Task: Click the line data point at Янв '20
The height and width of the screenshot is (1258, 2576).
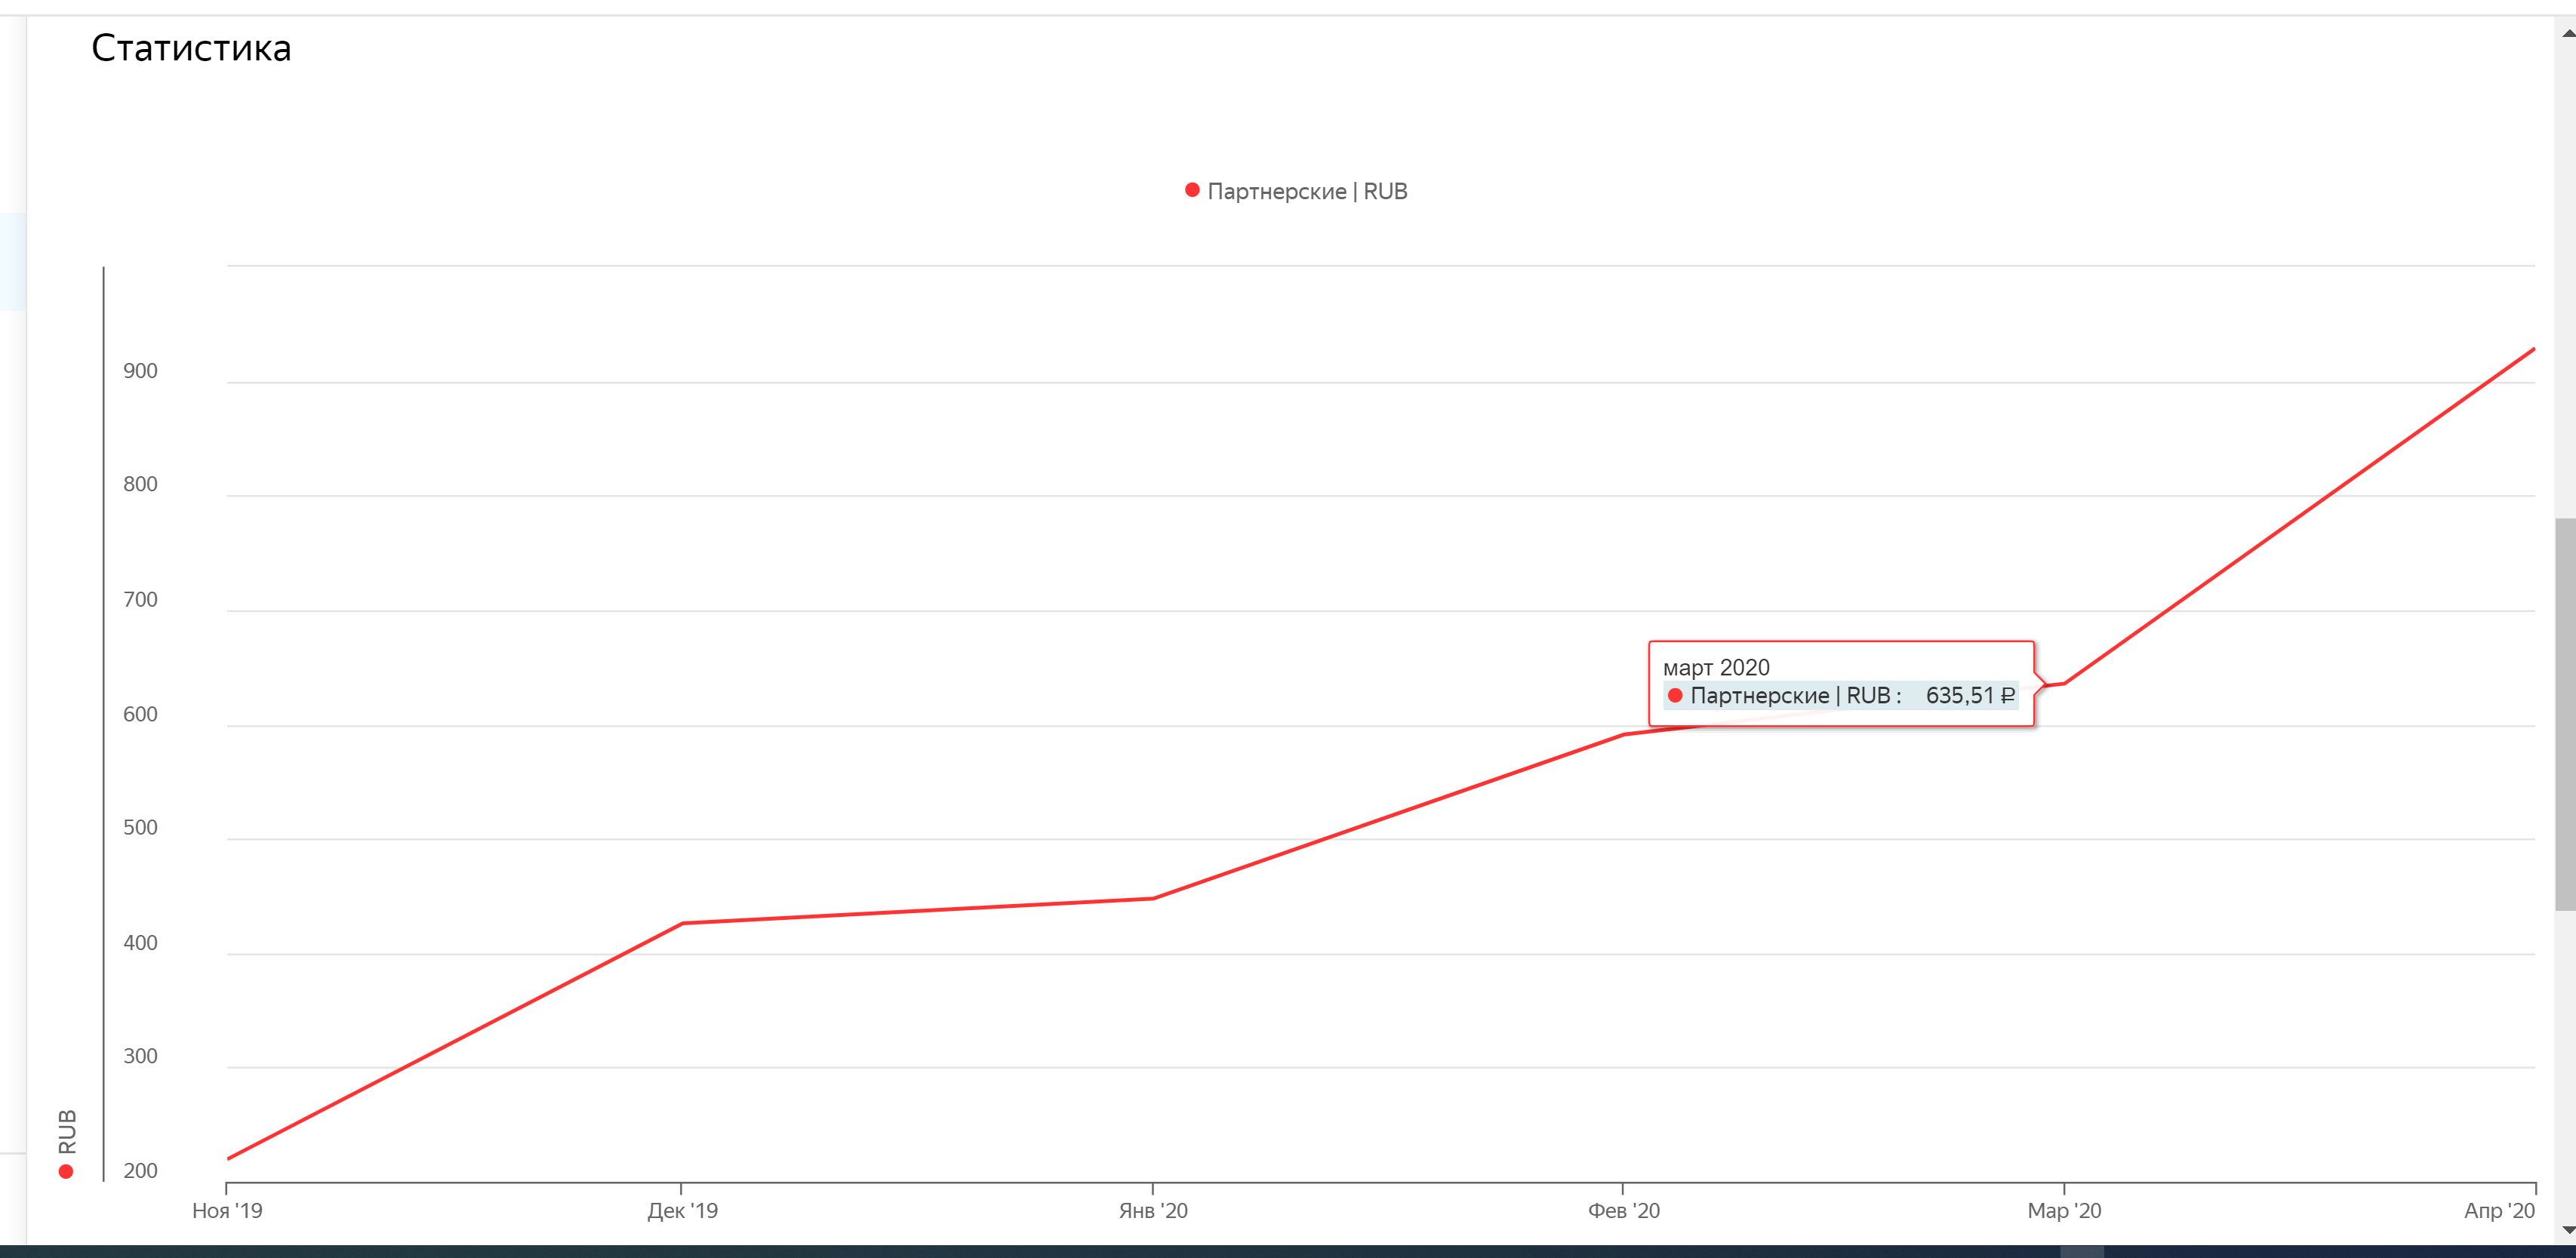Action: click(x=1153, y=898)
